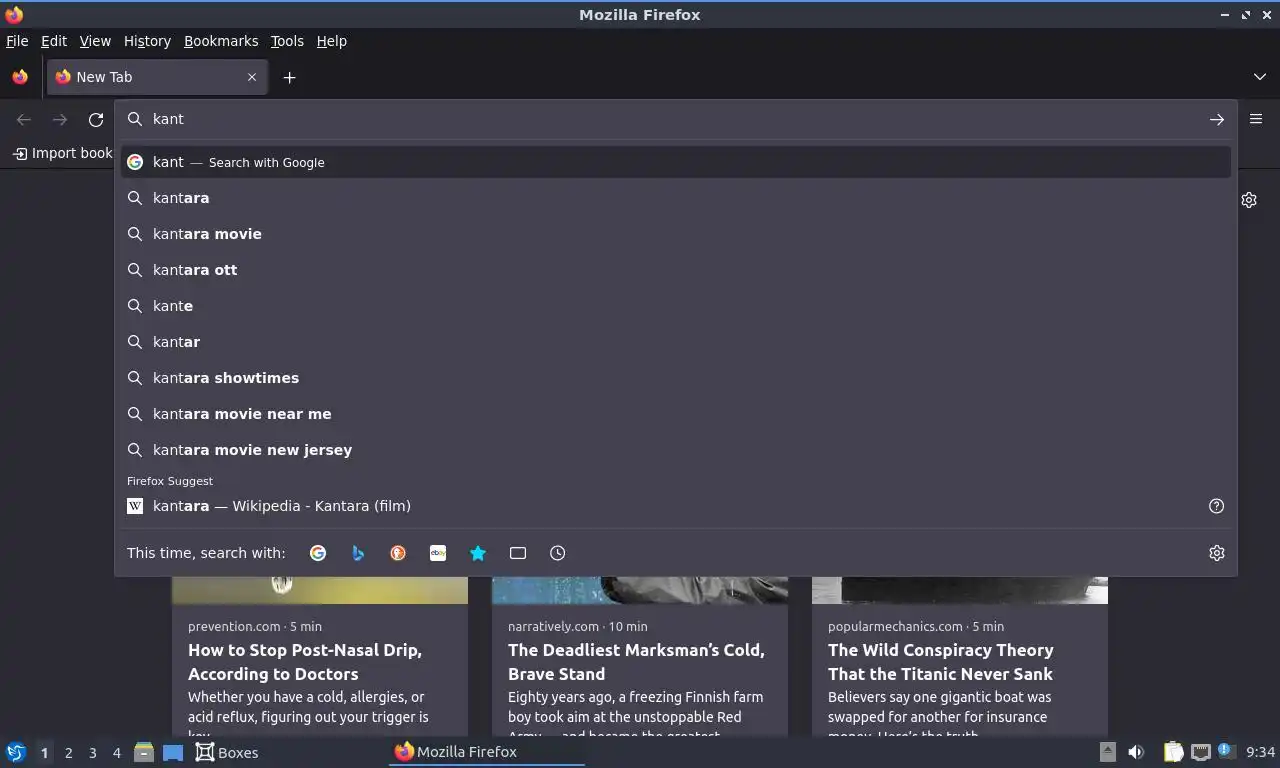This screenshot has width=1280, height=768.
Task: Open Titanic Conspiracy Theory article
Action: click(x=940, y=662)
